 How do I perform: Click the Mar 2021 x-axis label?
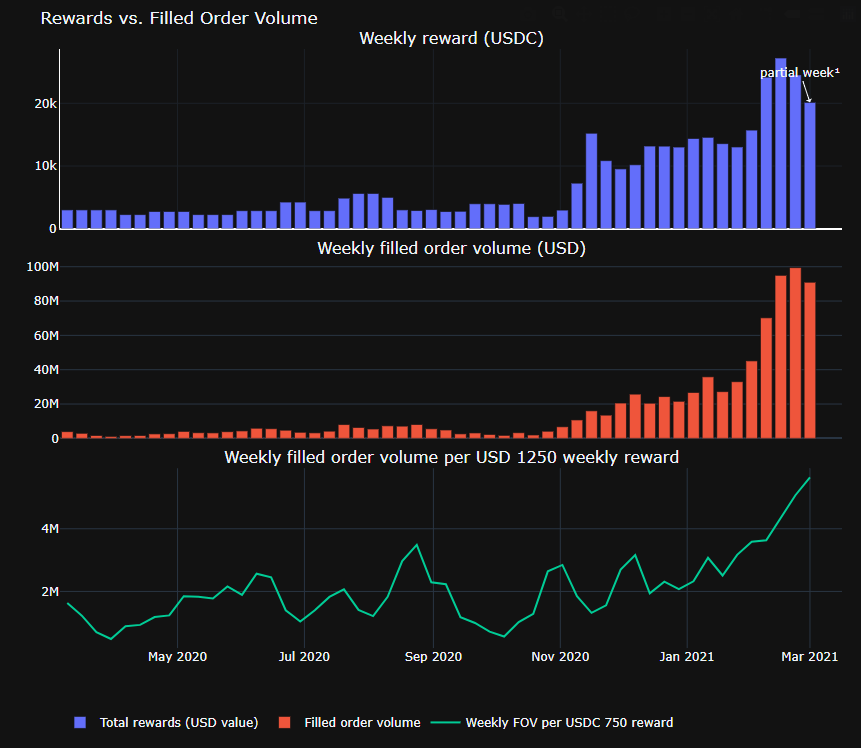pyautogui.click(x=809, y=657)
